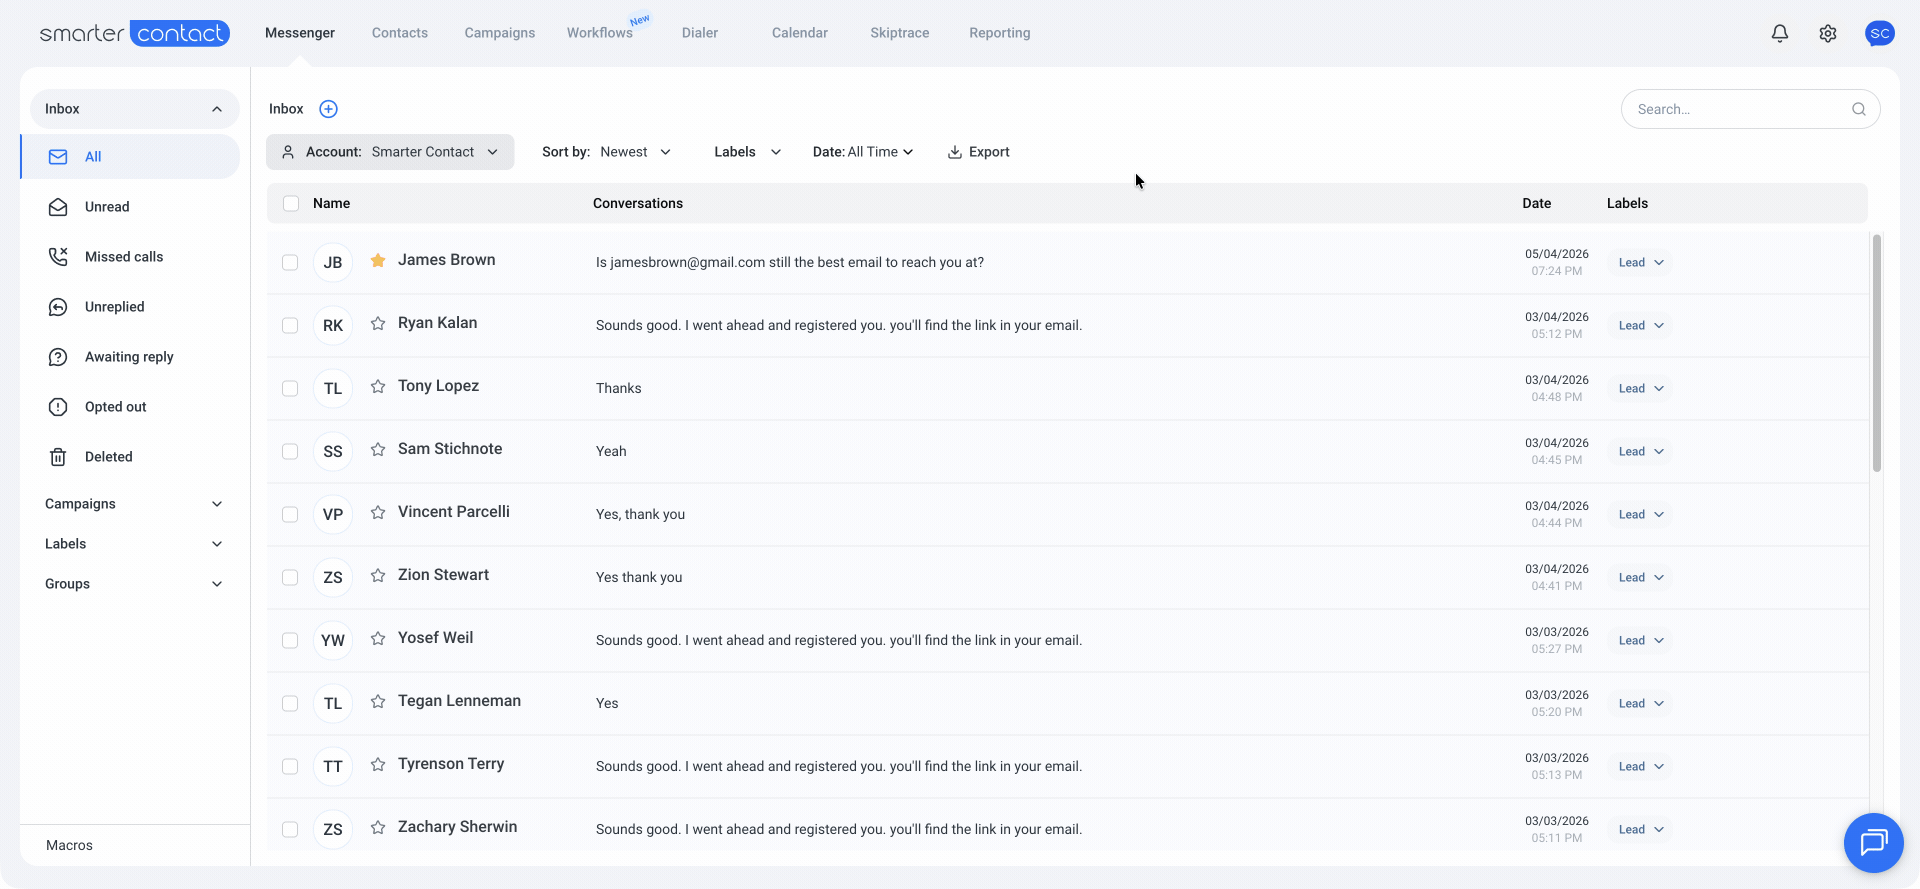
Task: Open James Brown's conversation message
Action: pyautogui.click(x=790, y=263)
